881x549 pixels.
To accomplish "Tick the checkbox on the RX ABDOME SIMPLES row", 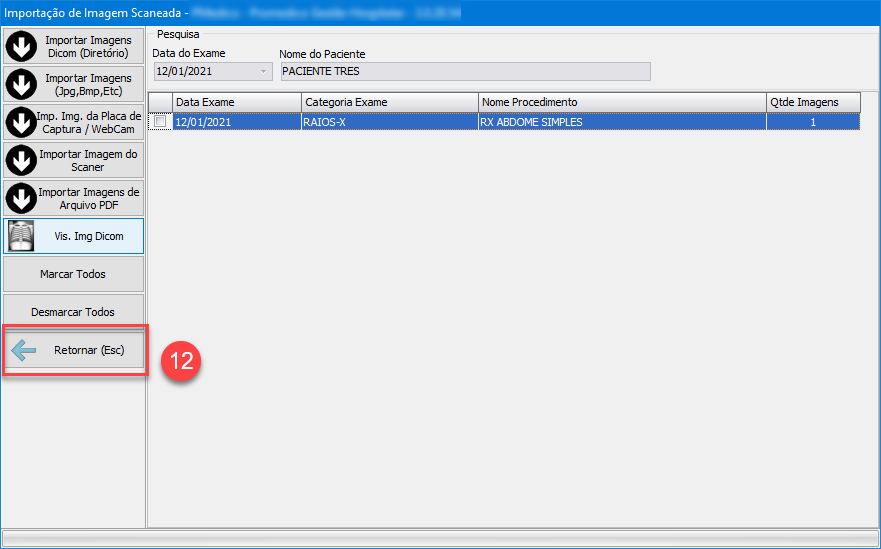I will click(160, 122).
